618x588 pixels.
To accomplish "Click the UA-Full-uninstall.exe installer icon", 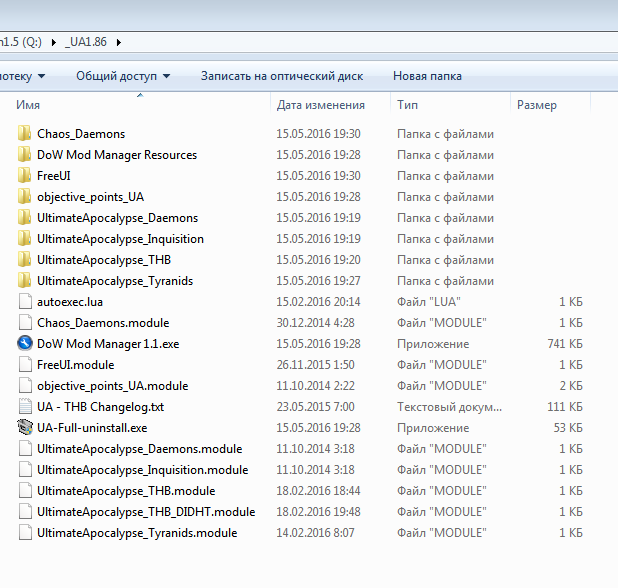I will 25,427.
